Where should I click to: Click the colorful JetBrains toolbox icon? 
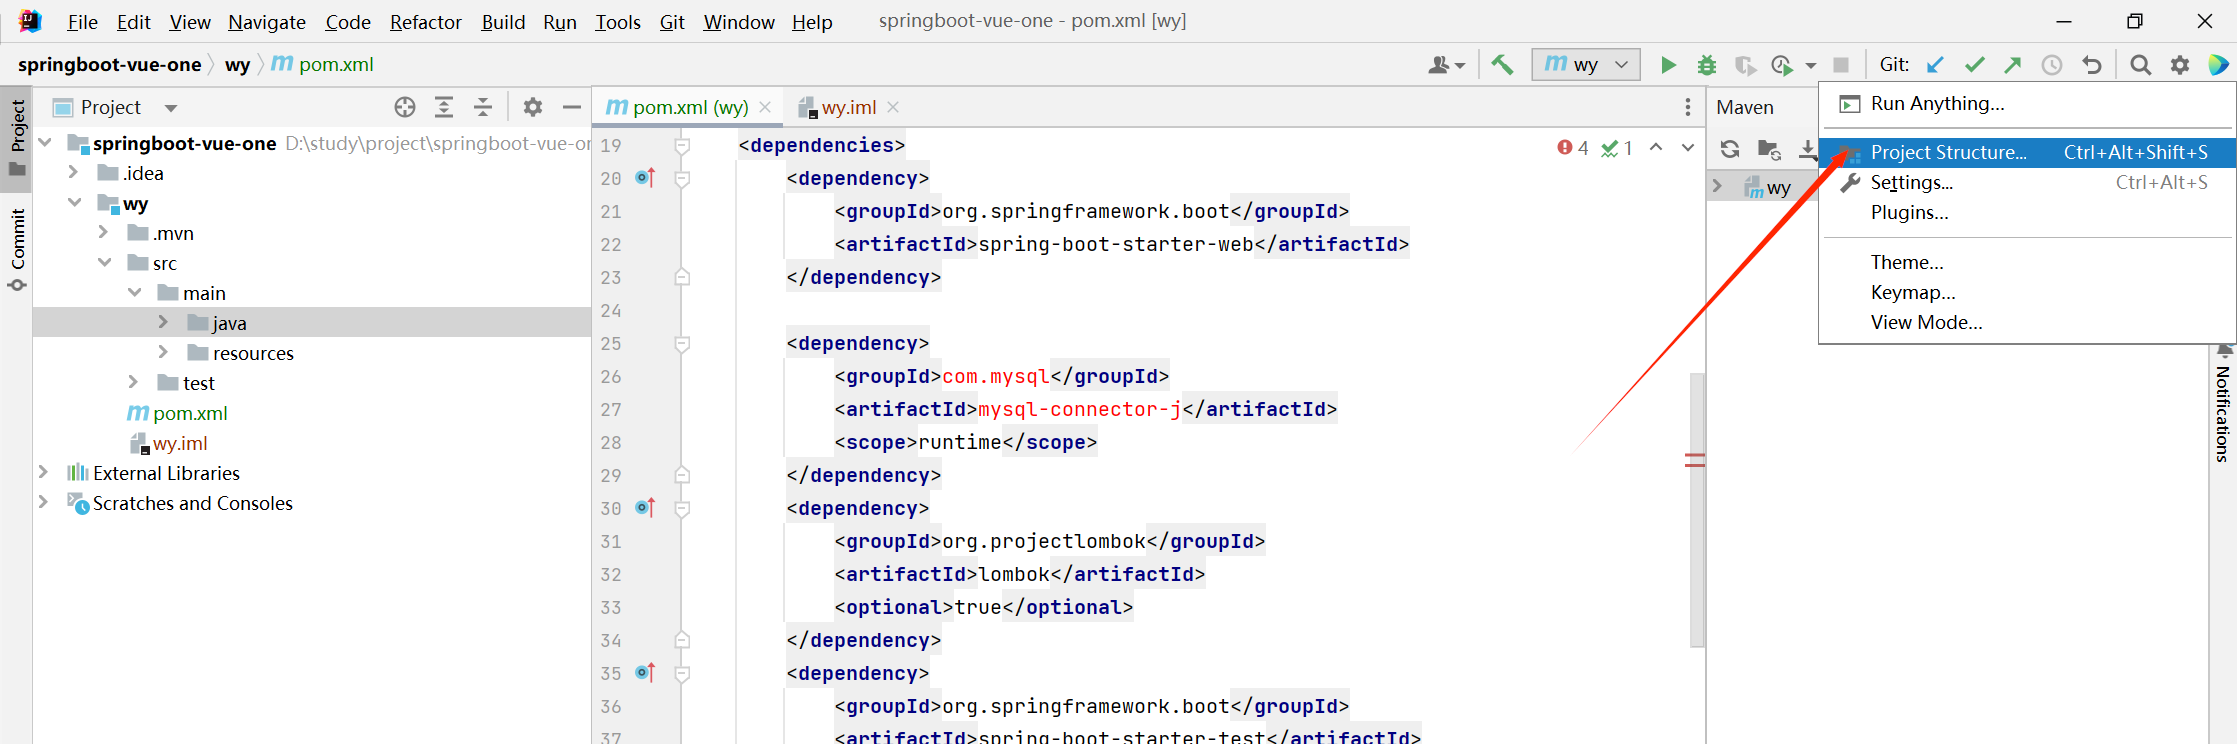[2218, 65]
